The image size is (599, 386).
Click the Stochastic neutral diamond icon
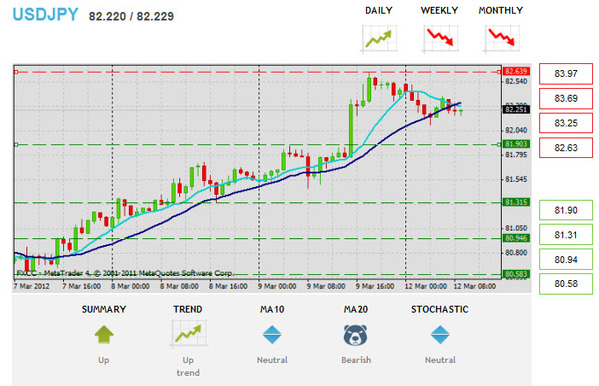pos(440,334)
